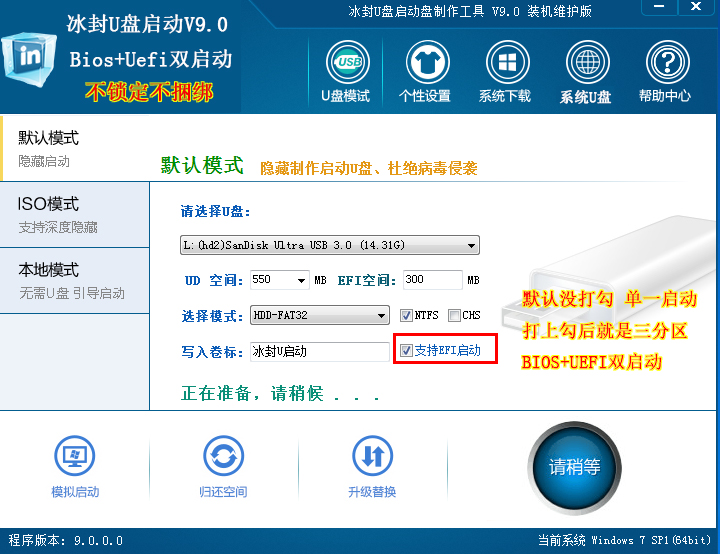Open 系统下载 via the Windows logo icon
Screen dimensions: 720x554
(507, 62)
